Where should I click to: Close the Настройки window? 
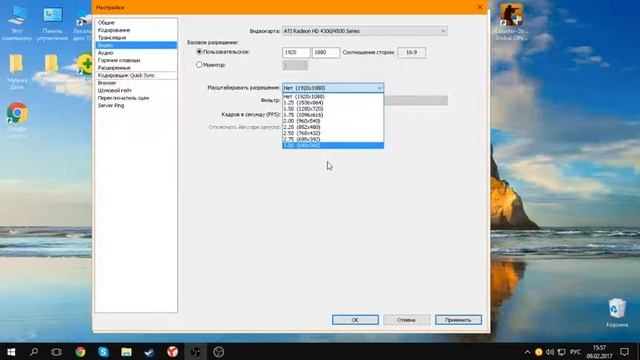tap(480, 7)
